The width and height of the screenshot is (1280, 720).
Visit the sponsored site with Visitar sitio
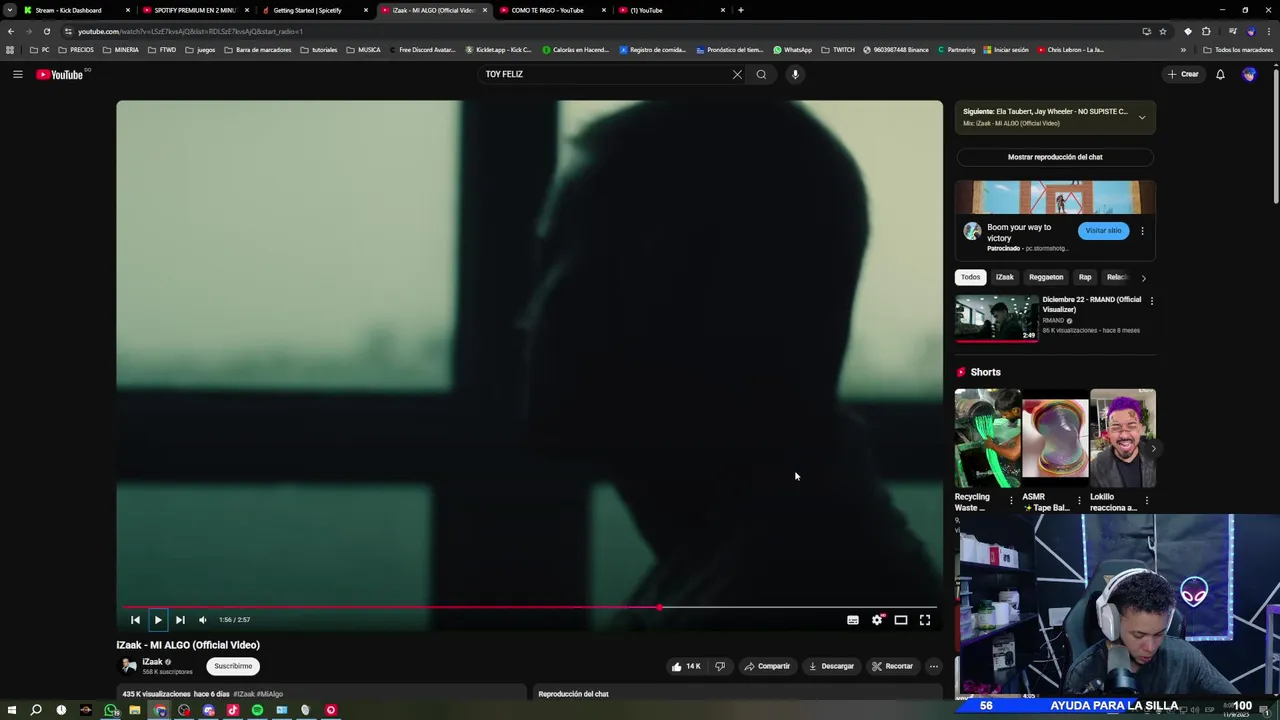[1103, 231]
